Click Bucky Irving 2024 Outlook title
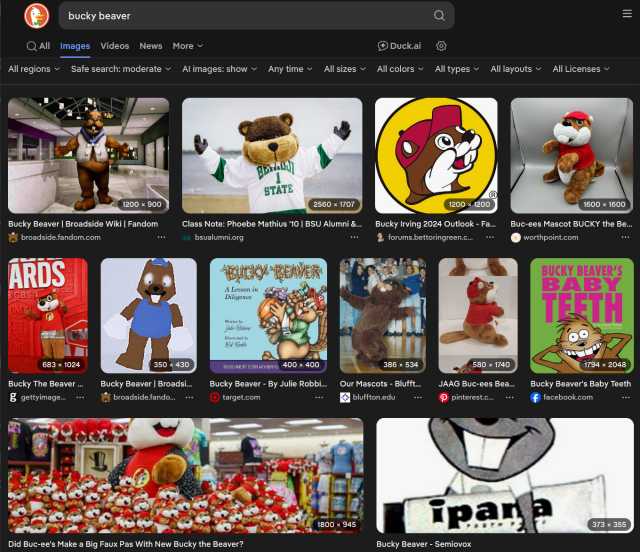The image size is (640, 552). click(436, 224)
